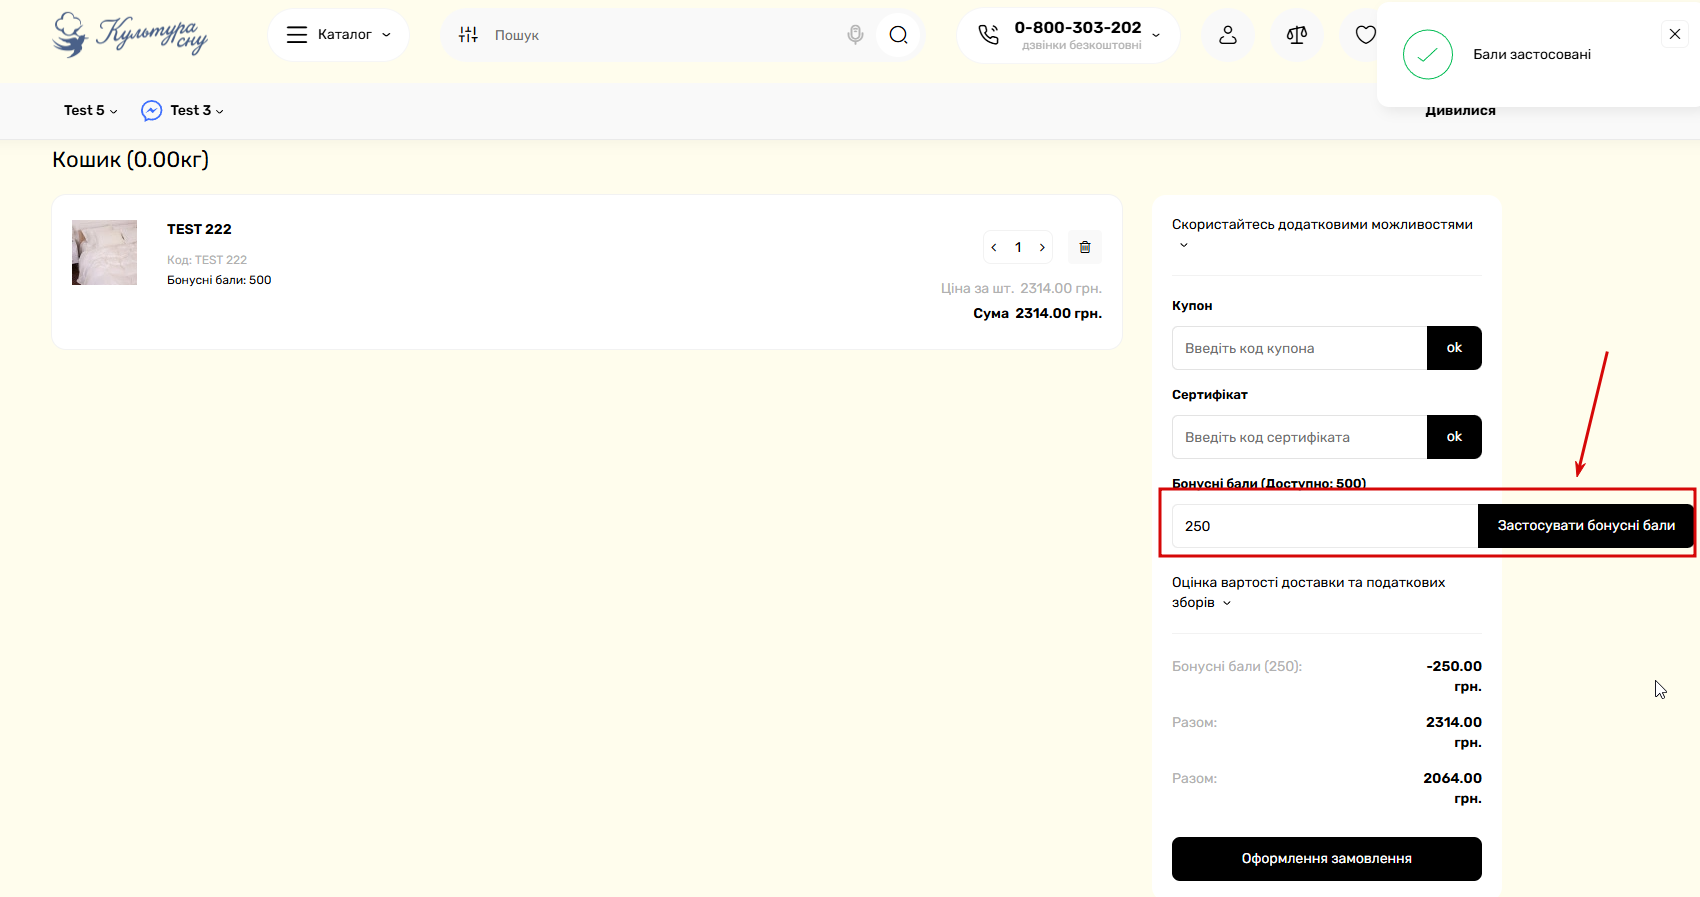Click the bonus points amount field

click(1325, 526)
